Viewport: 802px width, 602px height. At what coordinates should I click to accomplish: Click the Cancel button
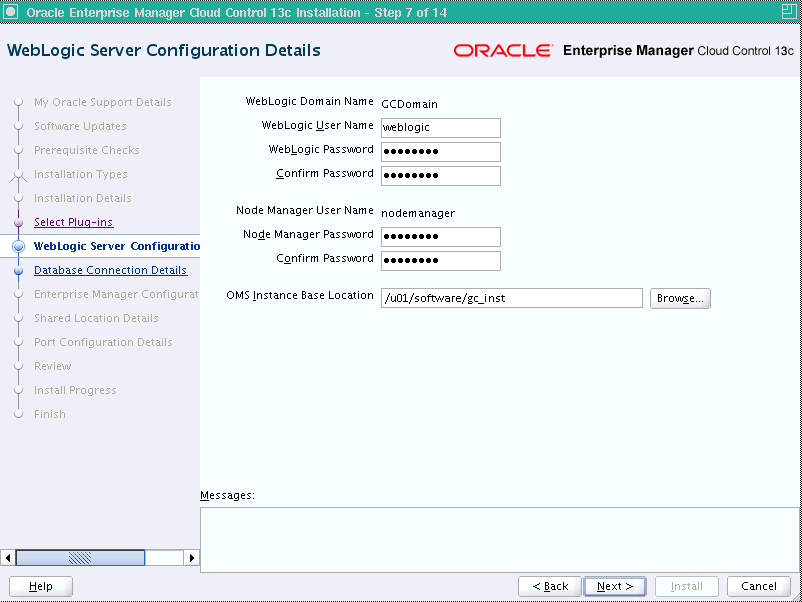759,586
